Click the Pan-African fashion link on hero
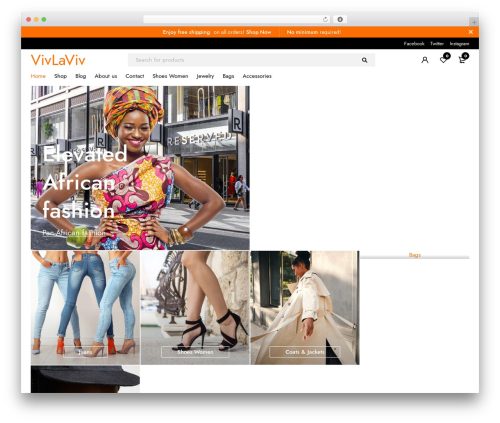500x423 pixels. (74, 233)
